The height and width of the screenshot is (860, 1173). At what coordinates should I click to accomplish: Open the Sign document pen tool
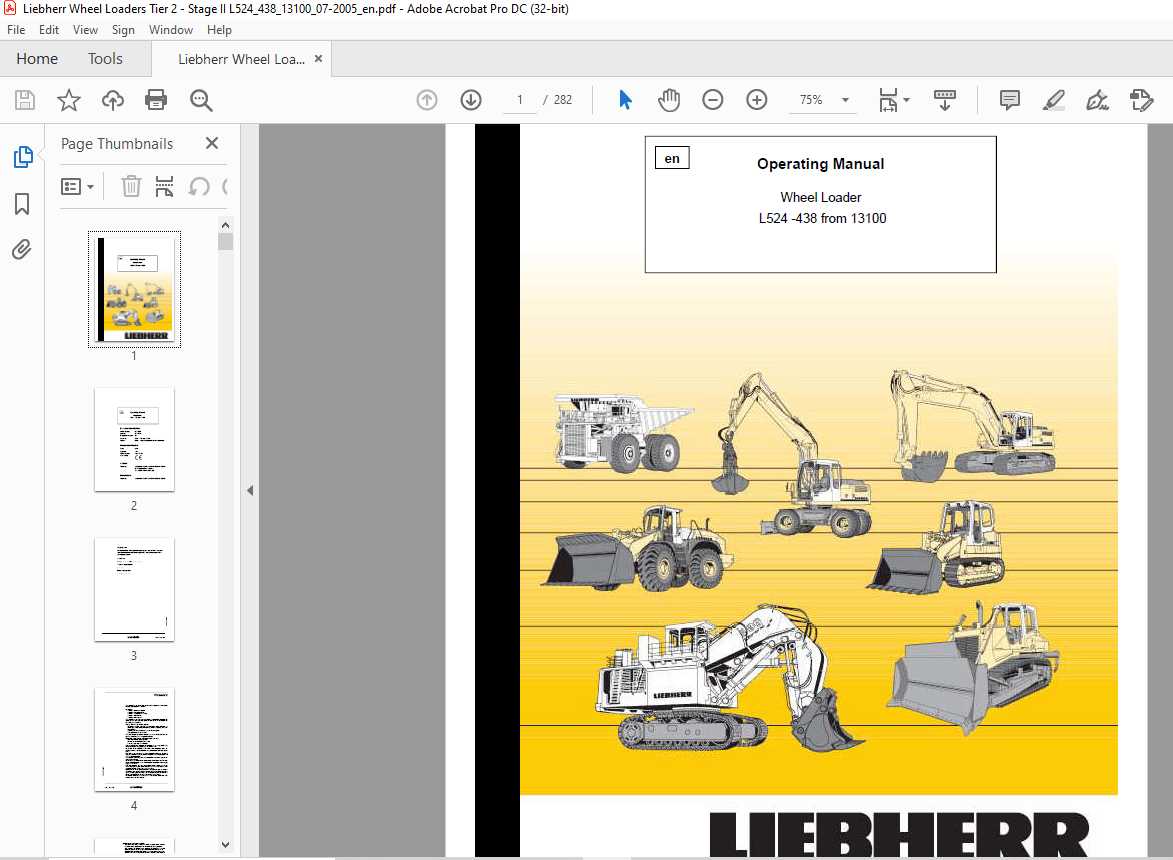(x=1097, y=99)
